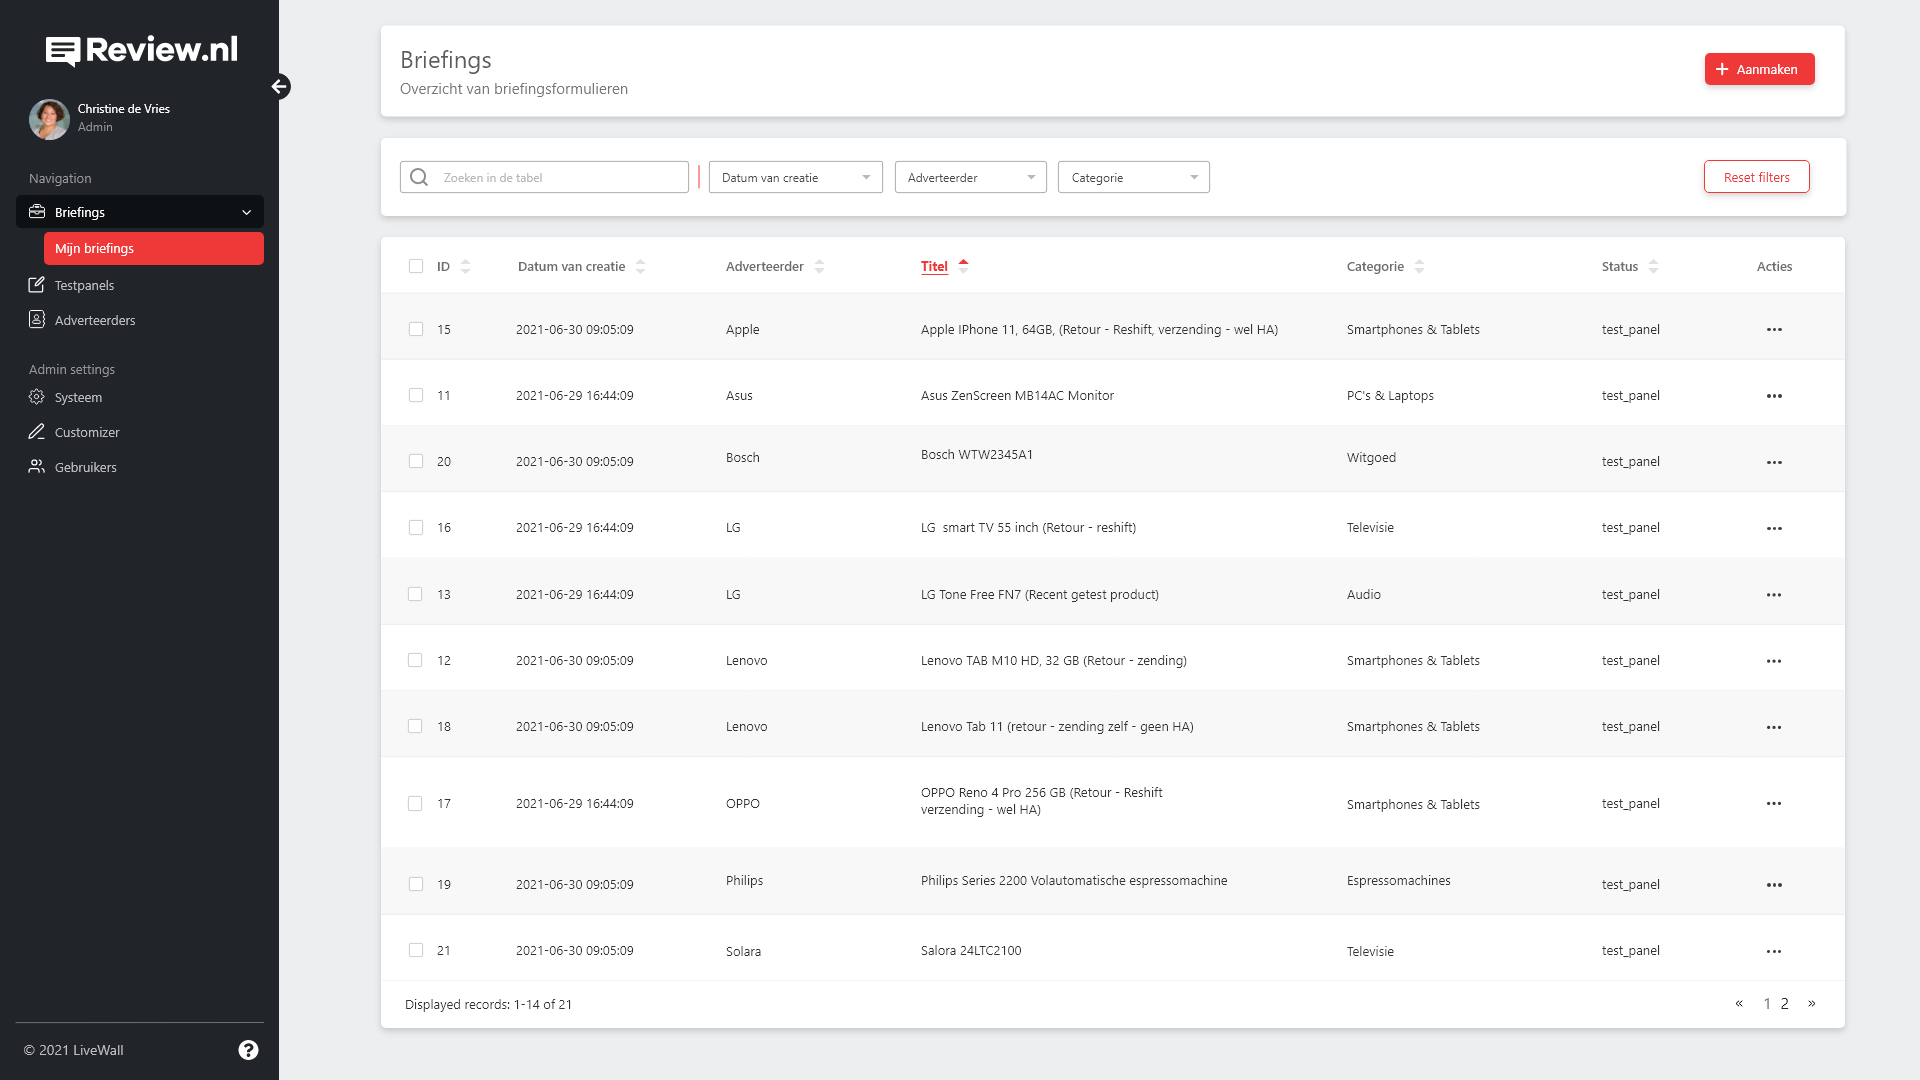Open actions menu for LG Tone Free row
1920x1080 pixels.
click(x=1774, y=595)
